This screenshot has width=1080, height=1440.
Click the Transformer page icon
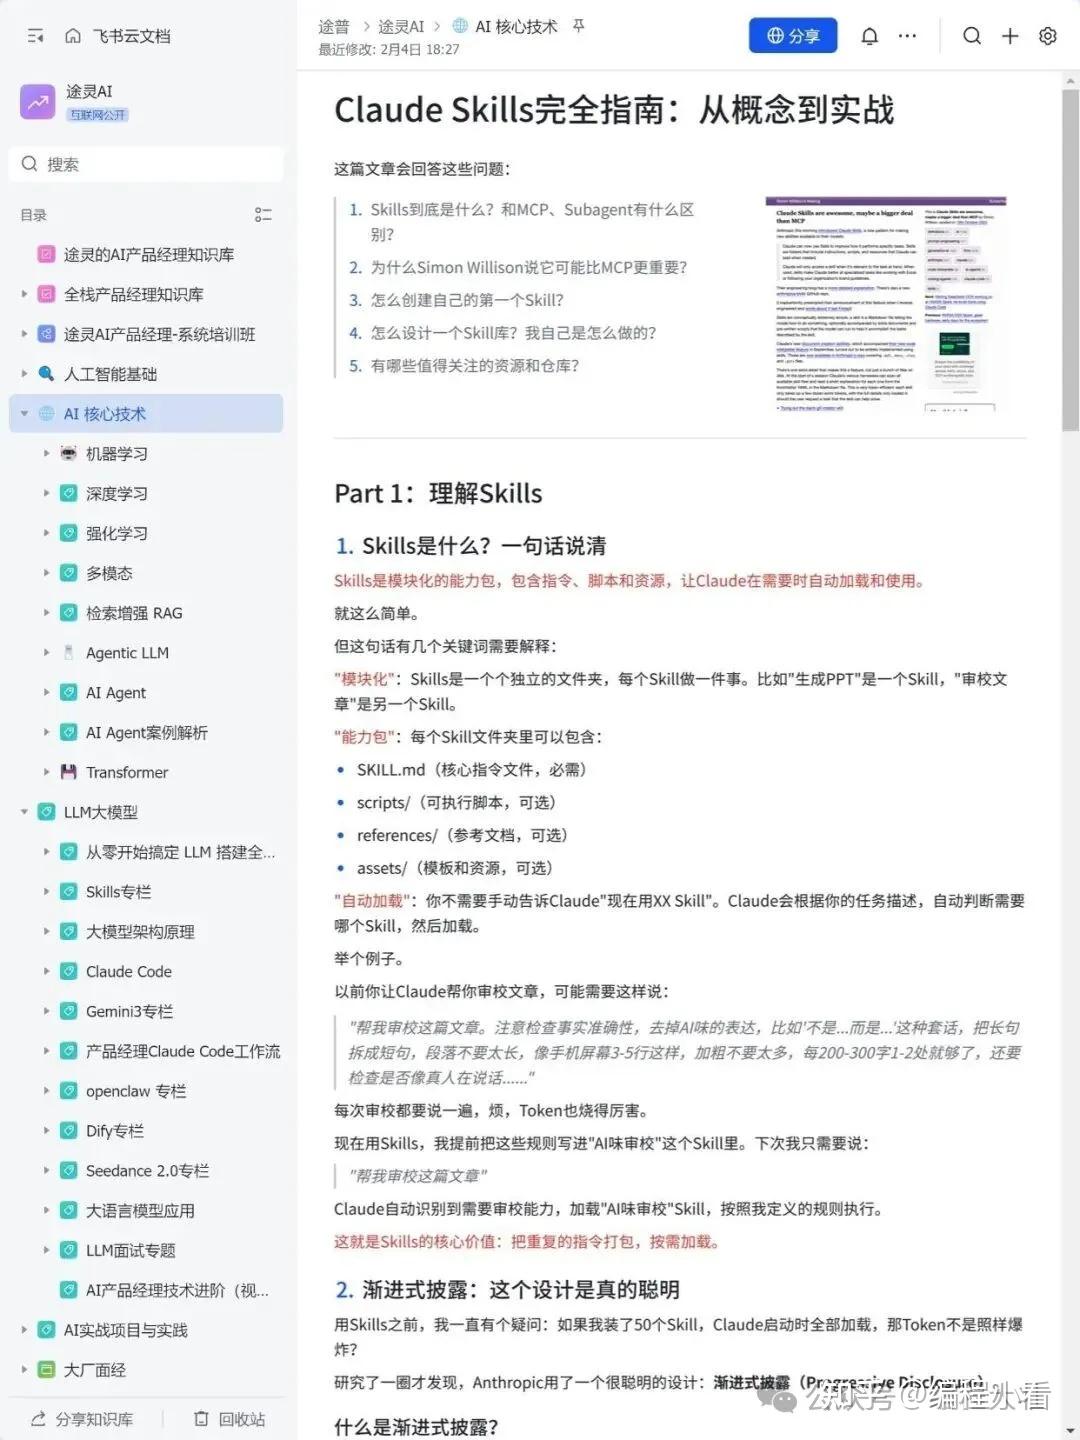(68, 772)
